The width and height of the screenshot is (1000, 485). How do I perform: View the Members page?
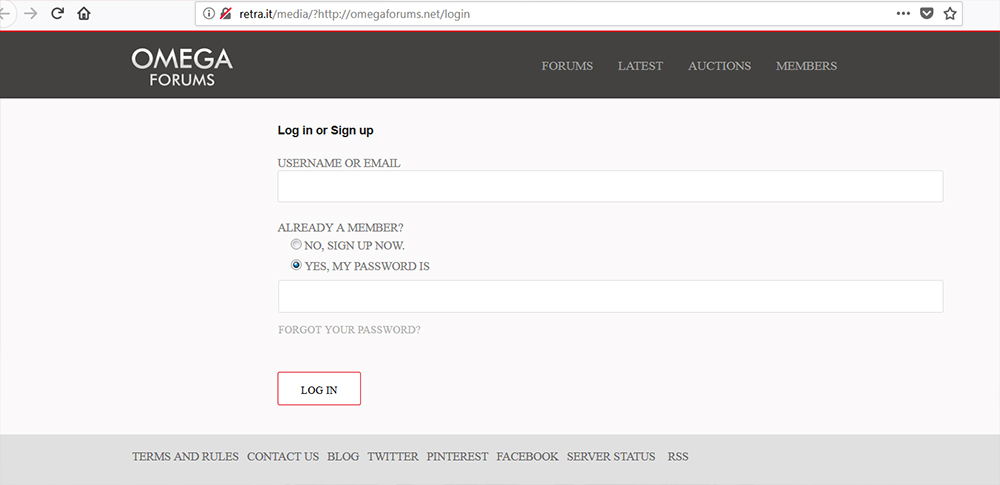(806, 66)
